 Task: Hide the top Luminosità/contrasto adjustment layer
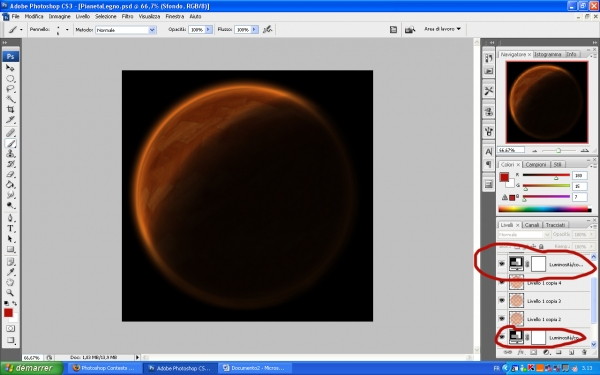[x=502, y=264]
